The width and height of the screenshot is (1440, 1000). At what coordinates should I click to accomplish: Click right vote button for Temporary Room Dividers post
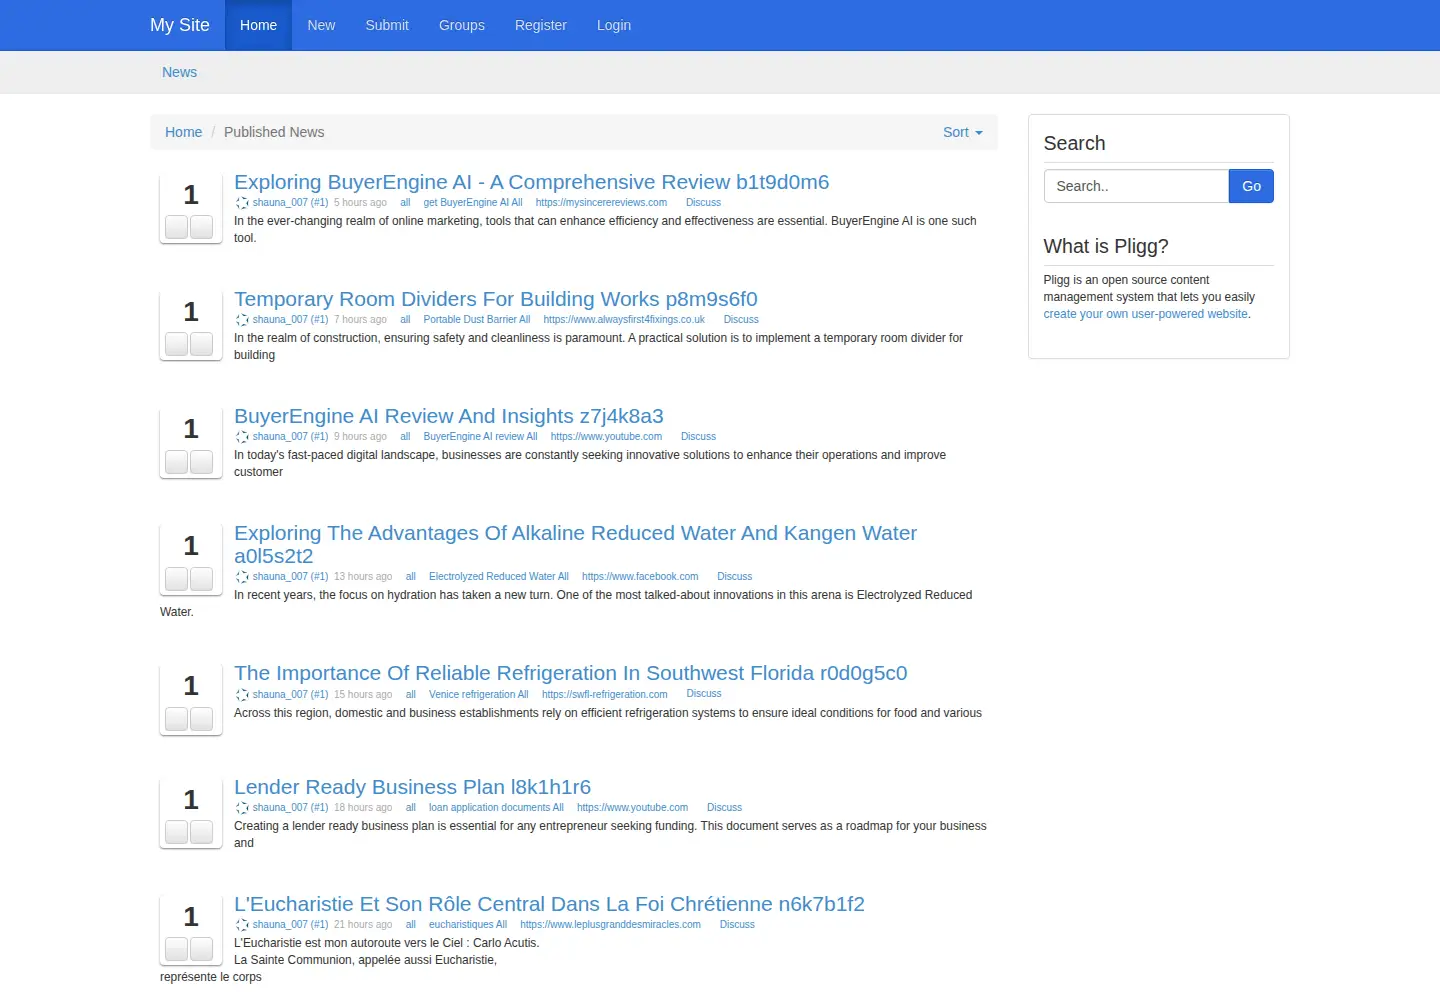(x=202, y=344)
